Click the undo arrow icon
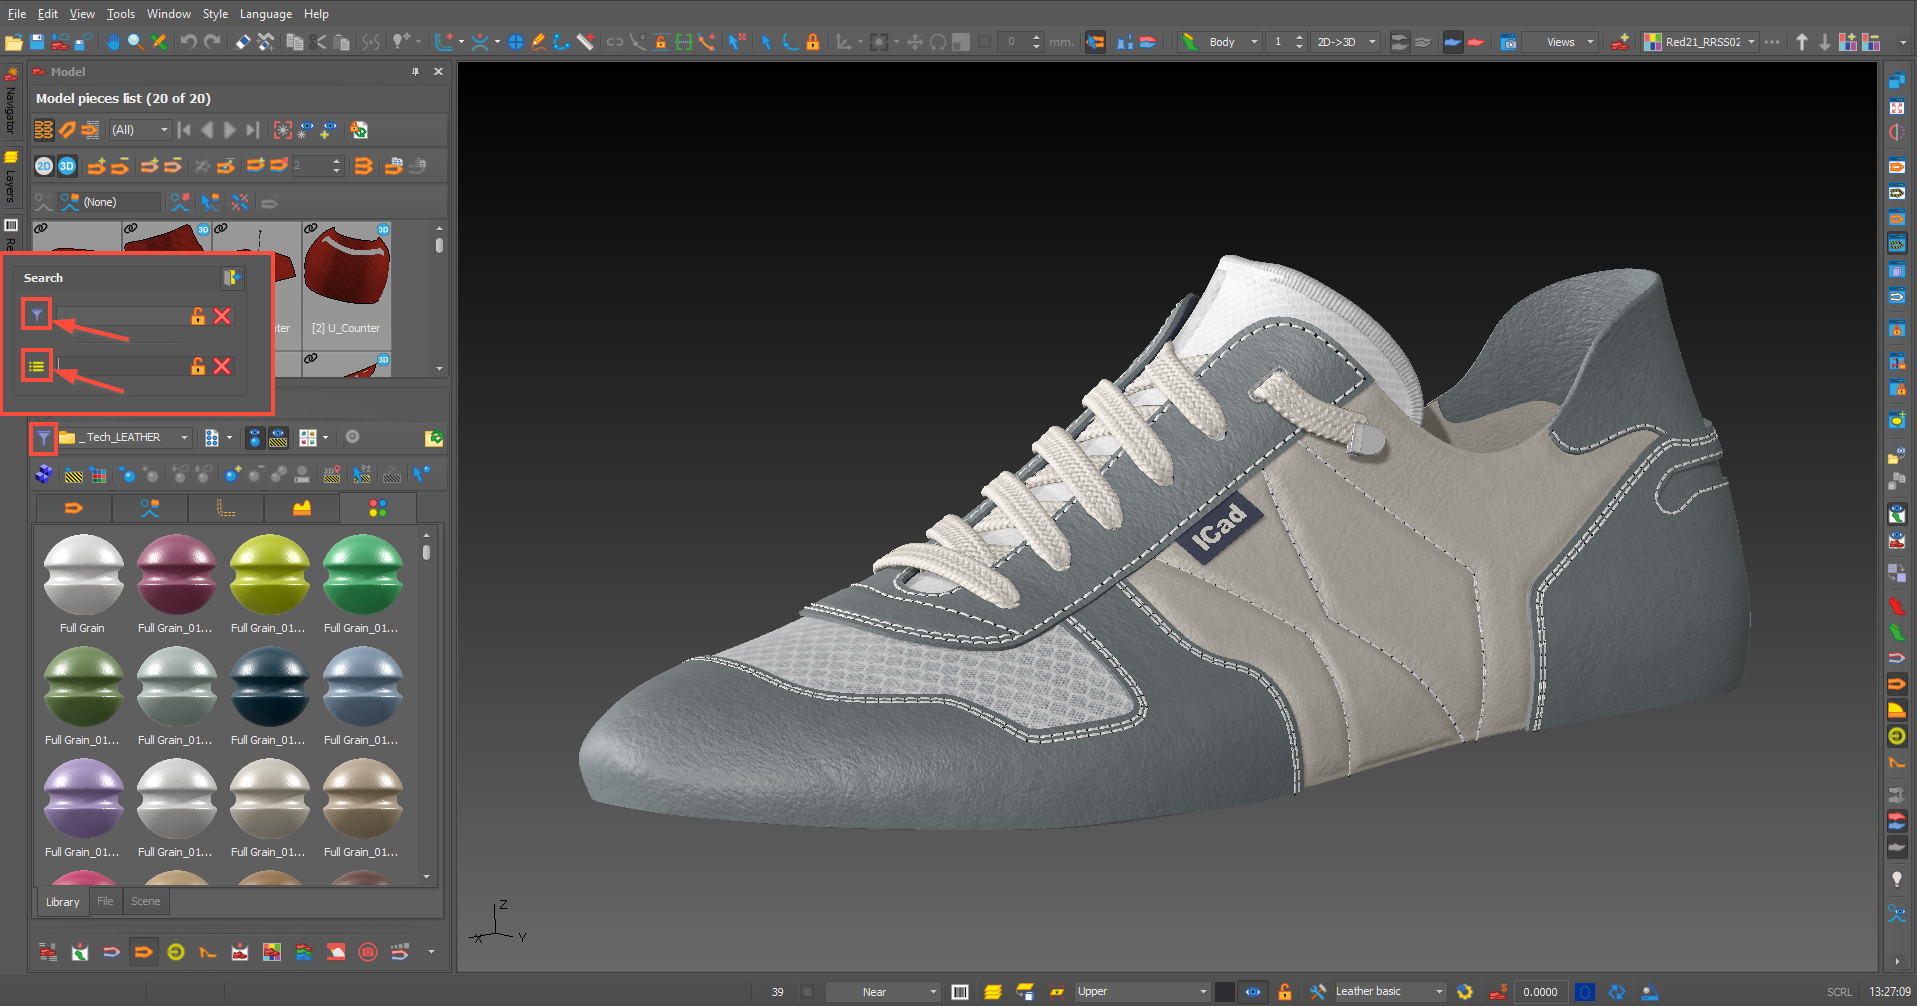1917x1006 pixels. (188, 42)
